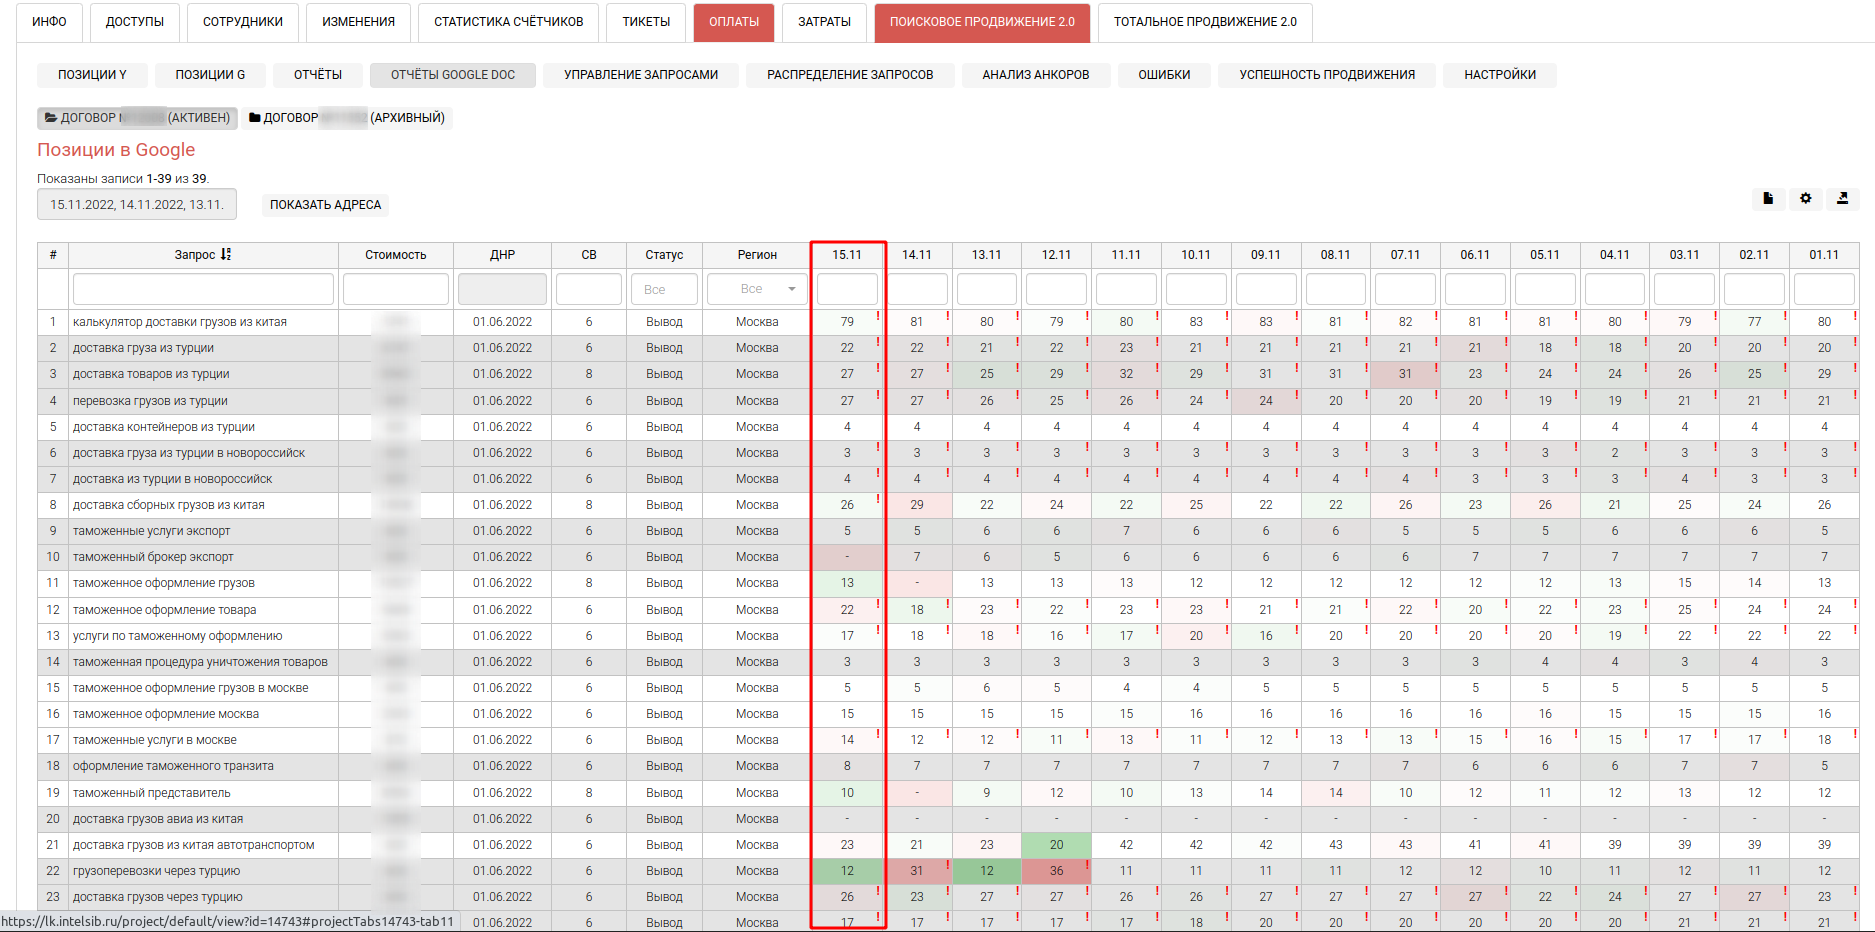Open the Статус filter dropdown
The width and height of the screenshot is (1875, 932).
(664, 289)
